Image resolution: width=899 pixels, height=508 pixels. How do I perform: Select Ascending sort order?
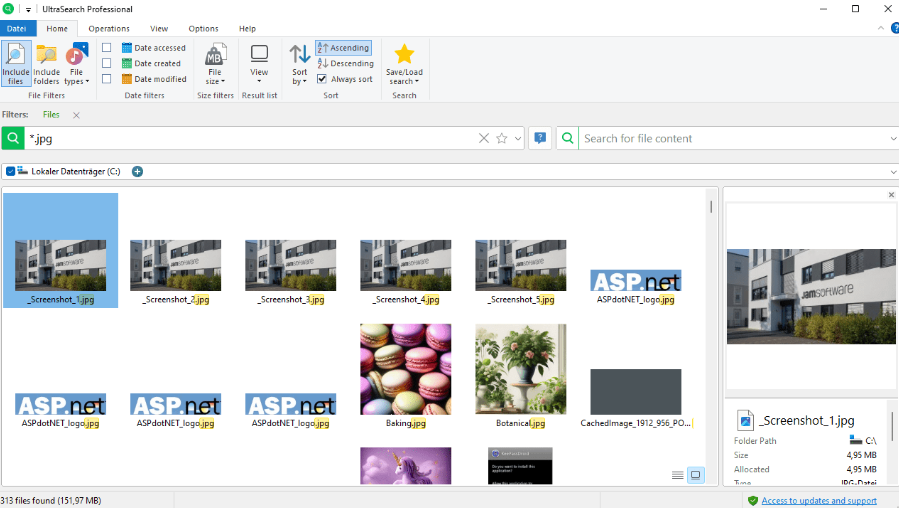point(343,48)
